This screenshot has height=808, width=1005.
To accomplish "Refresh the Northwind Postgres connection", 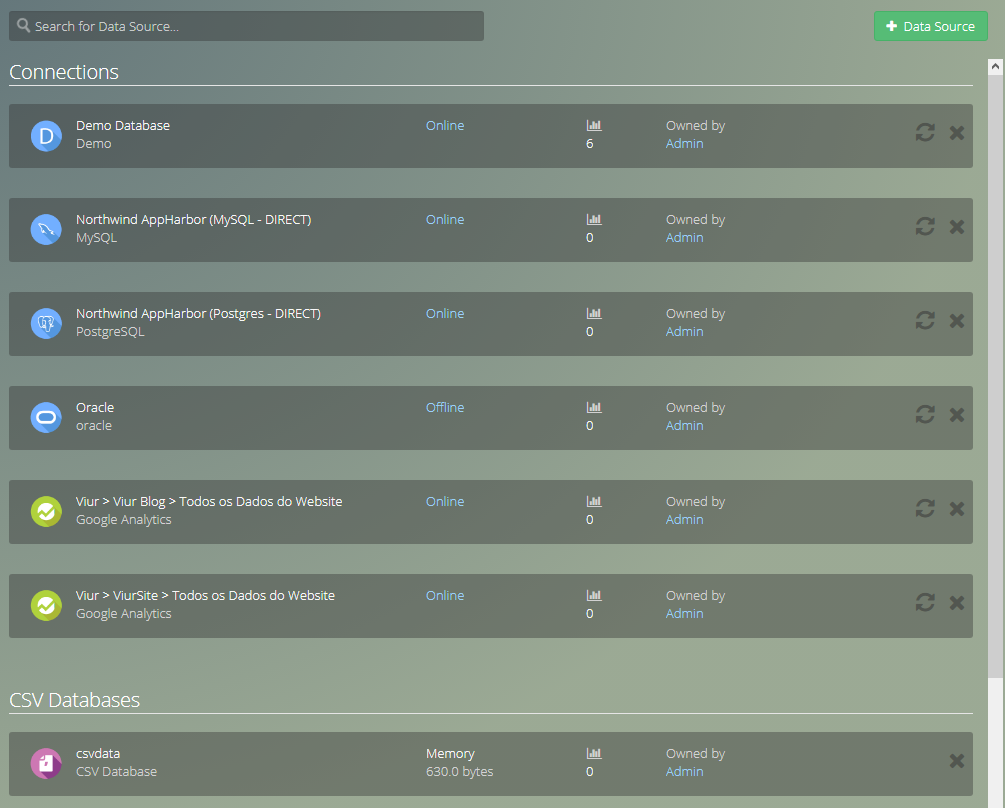I will click(925, 320).
